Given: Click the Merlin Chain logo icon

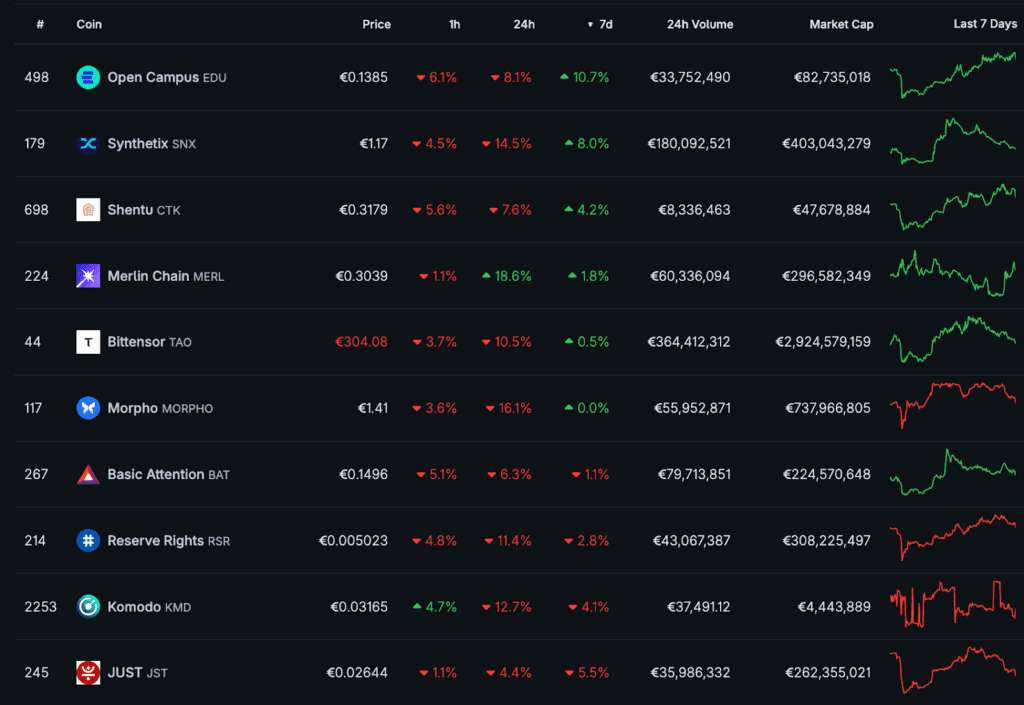Looking at the screenshot, I should 88,276.
